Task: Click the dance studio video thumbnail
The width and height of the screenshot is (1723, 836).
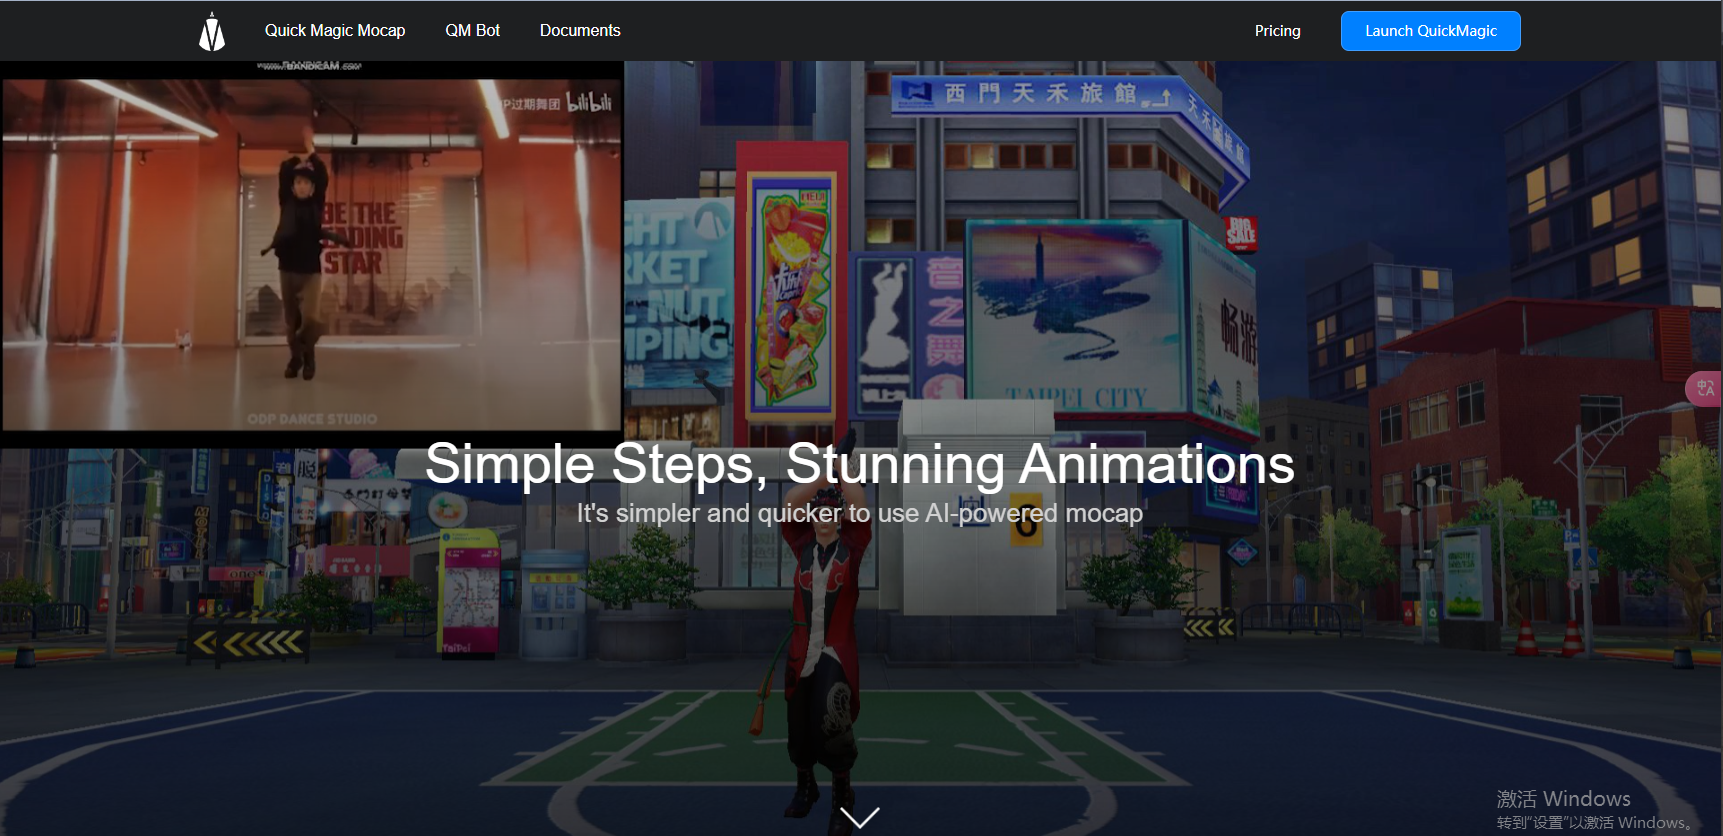Action: pos(312,254)
